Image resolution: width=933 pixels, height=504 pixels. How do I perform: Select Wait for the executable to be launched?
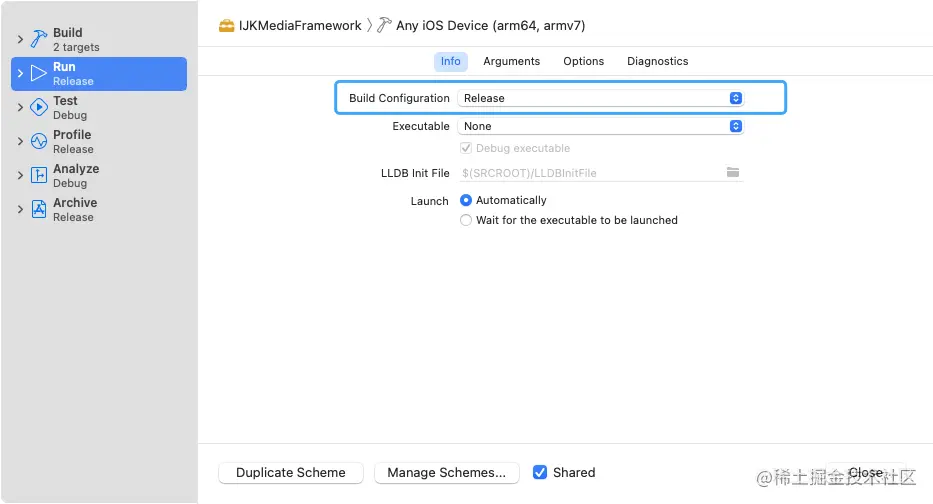(466, 220)
